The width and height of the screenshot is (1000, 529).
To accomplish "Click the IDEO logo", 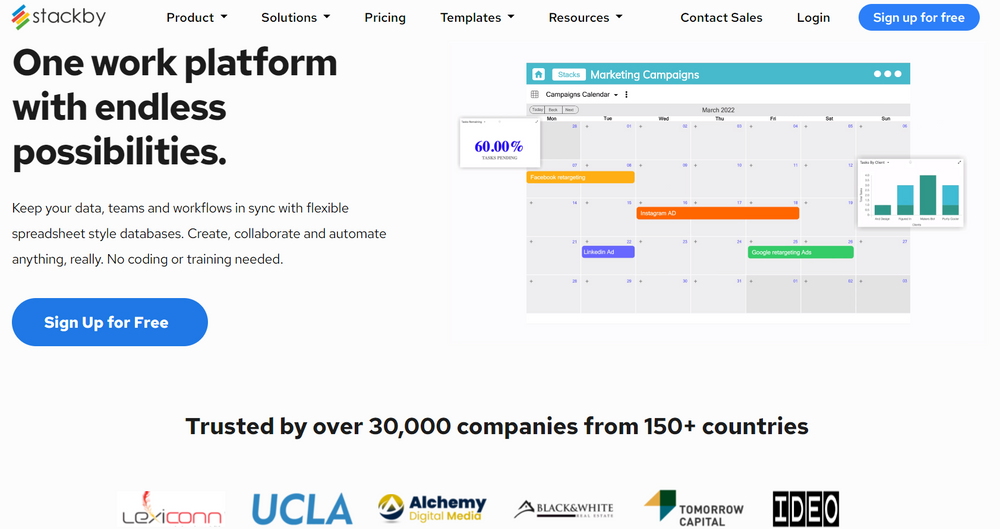I will [805, 509].
